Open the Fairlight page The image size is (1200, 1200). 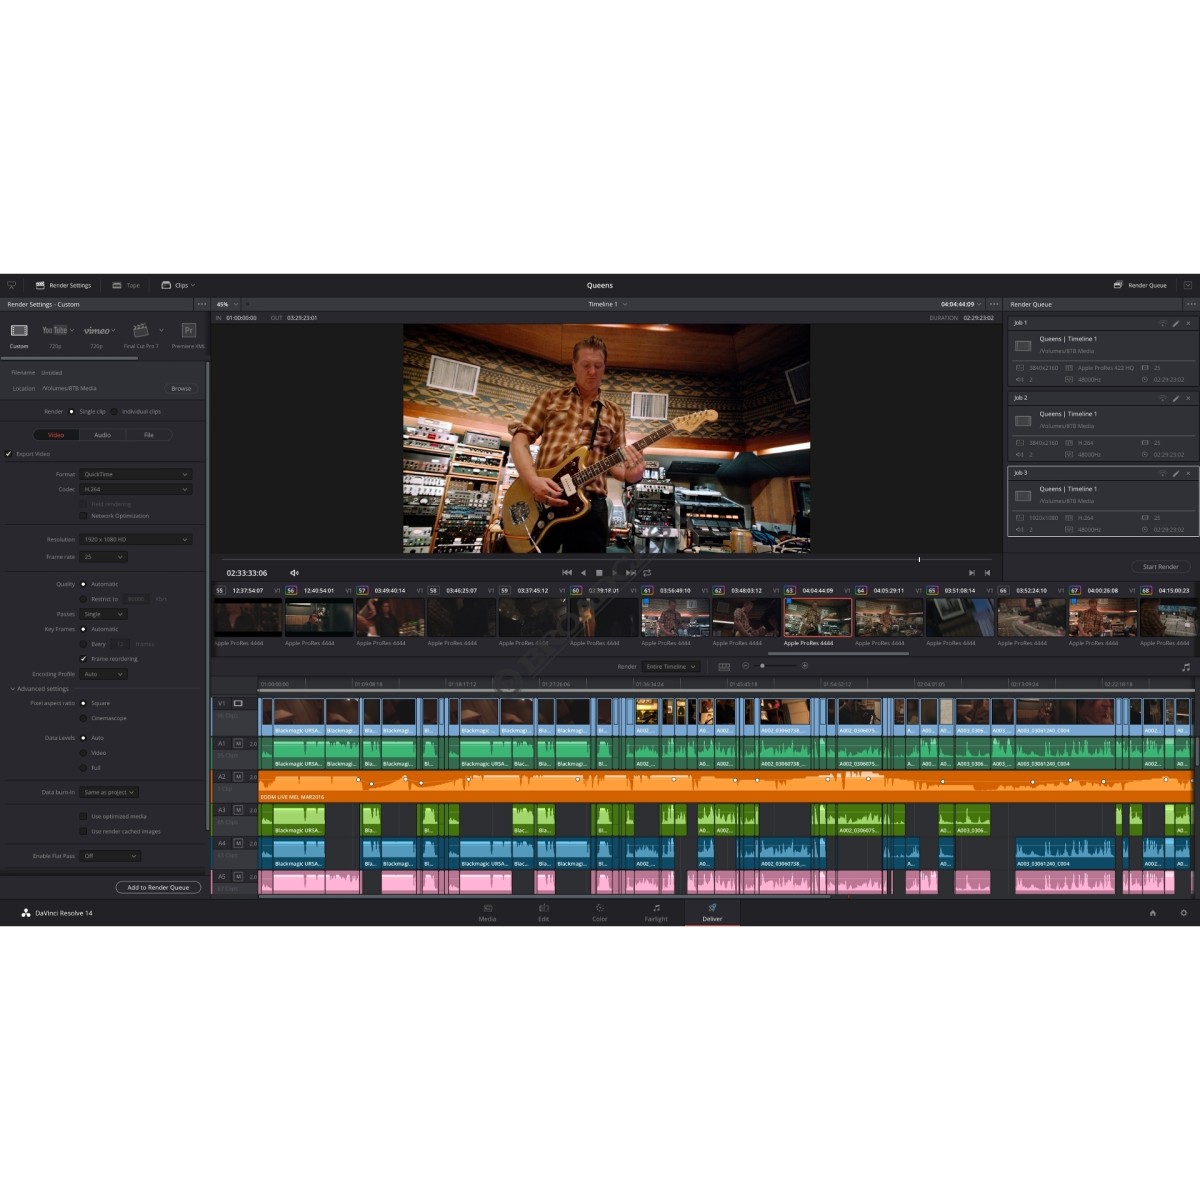coord(656,912)
